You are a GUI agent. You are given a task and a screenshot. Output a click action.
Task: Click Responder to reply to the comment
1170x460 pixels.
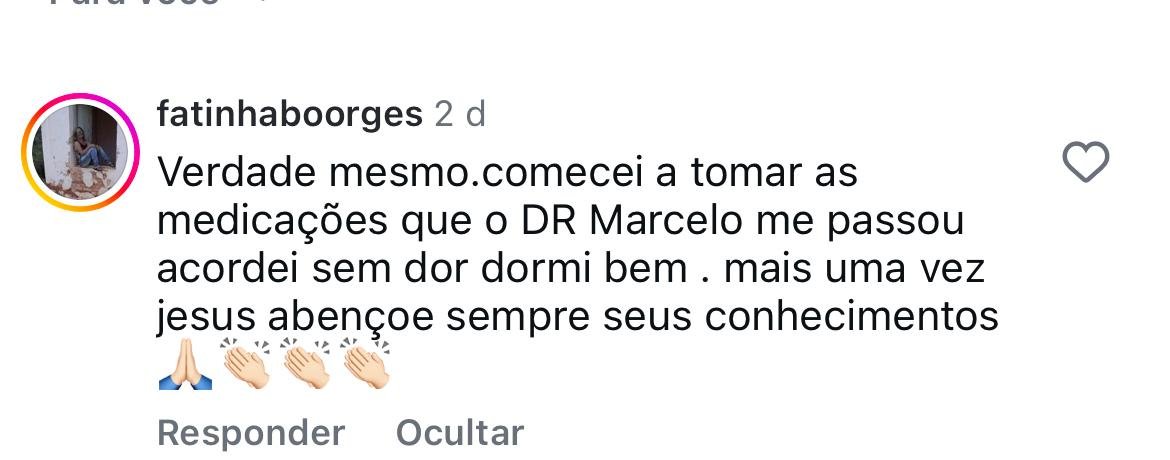point(251,433)
